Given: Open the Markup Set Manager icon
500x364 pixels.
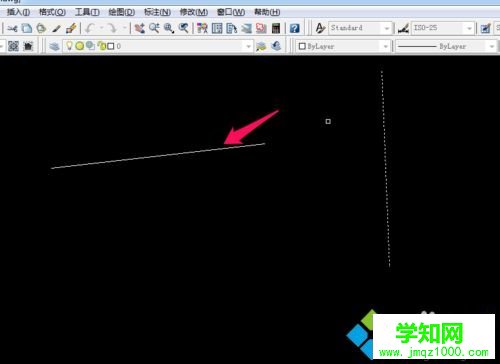Looking at the screenshot, I should tap(261, 28).
